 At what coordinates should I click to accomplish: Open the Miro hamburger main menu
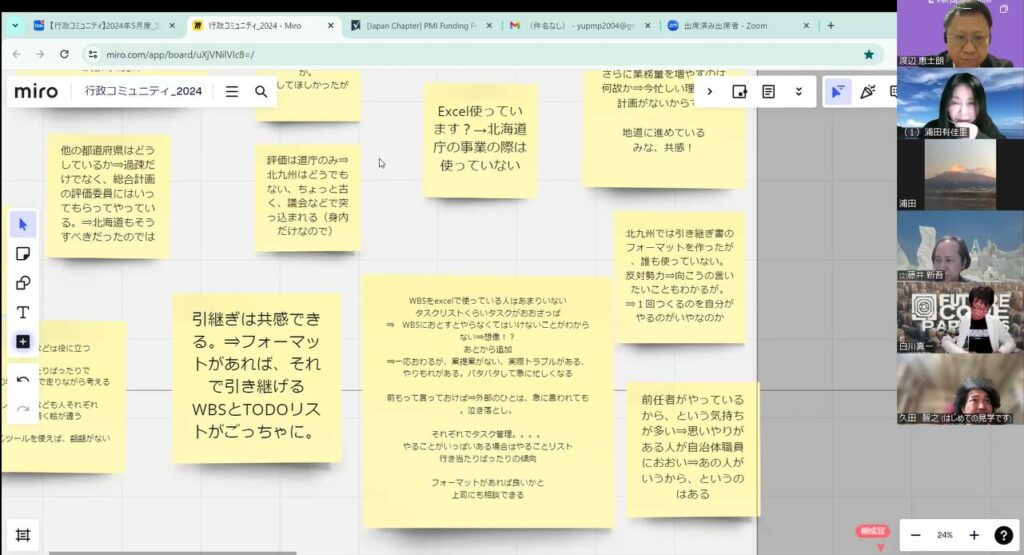pyautogui.click(x=232, y=92)
